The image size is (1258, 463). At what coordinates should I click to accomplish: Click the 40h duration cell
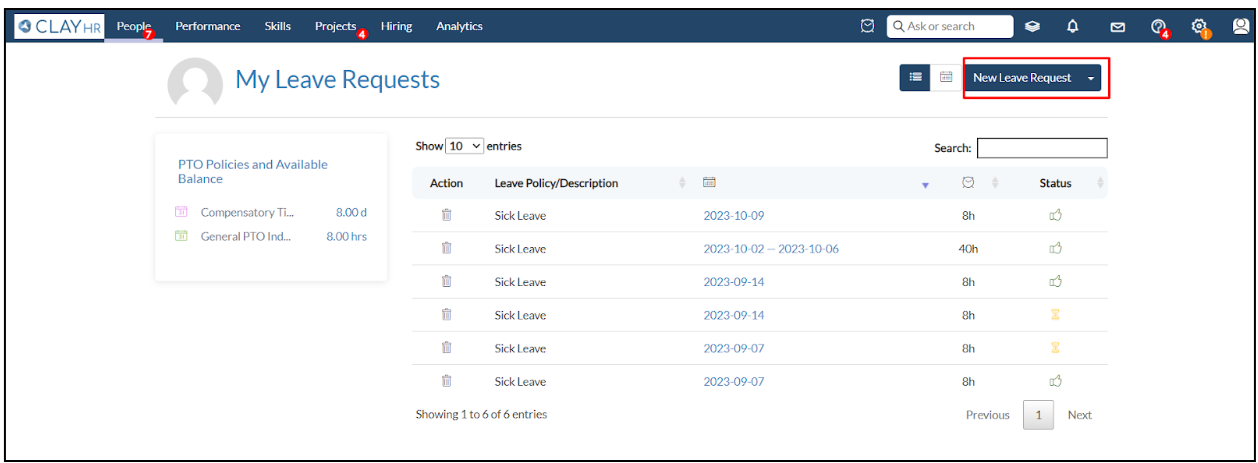pyautogui.click(x=968, y=249)
